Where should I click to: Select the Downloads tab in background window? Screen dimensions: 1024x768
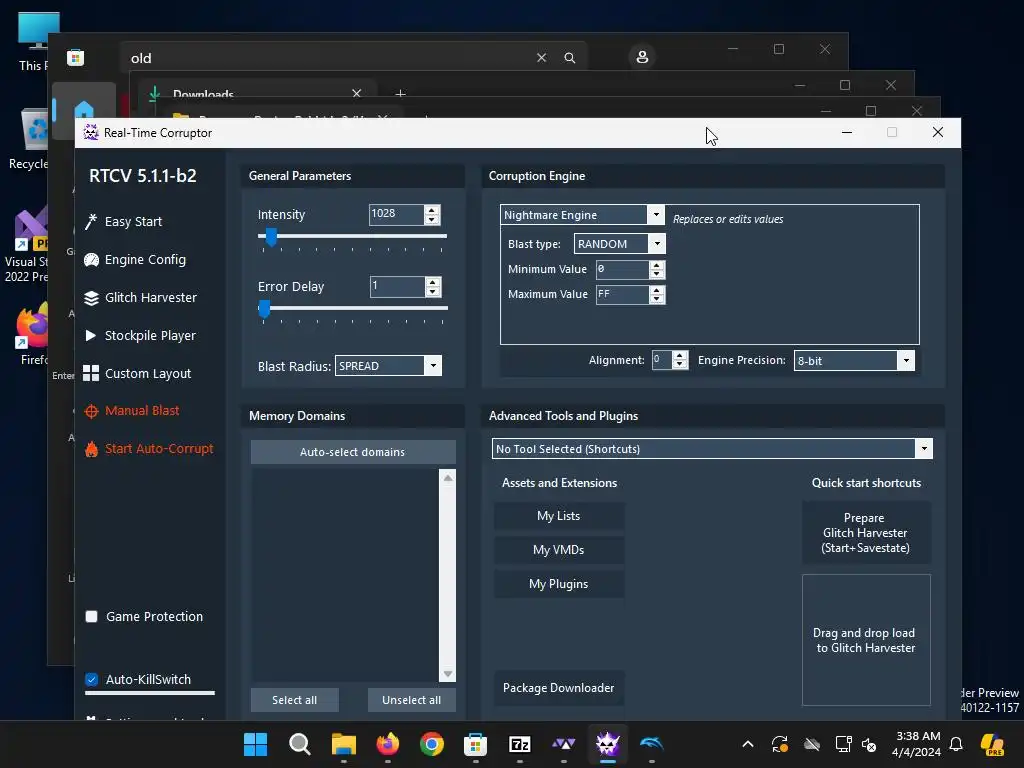[256, 93]
